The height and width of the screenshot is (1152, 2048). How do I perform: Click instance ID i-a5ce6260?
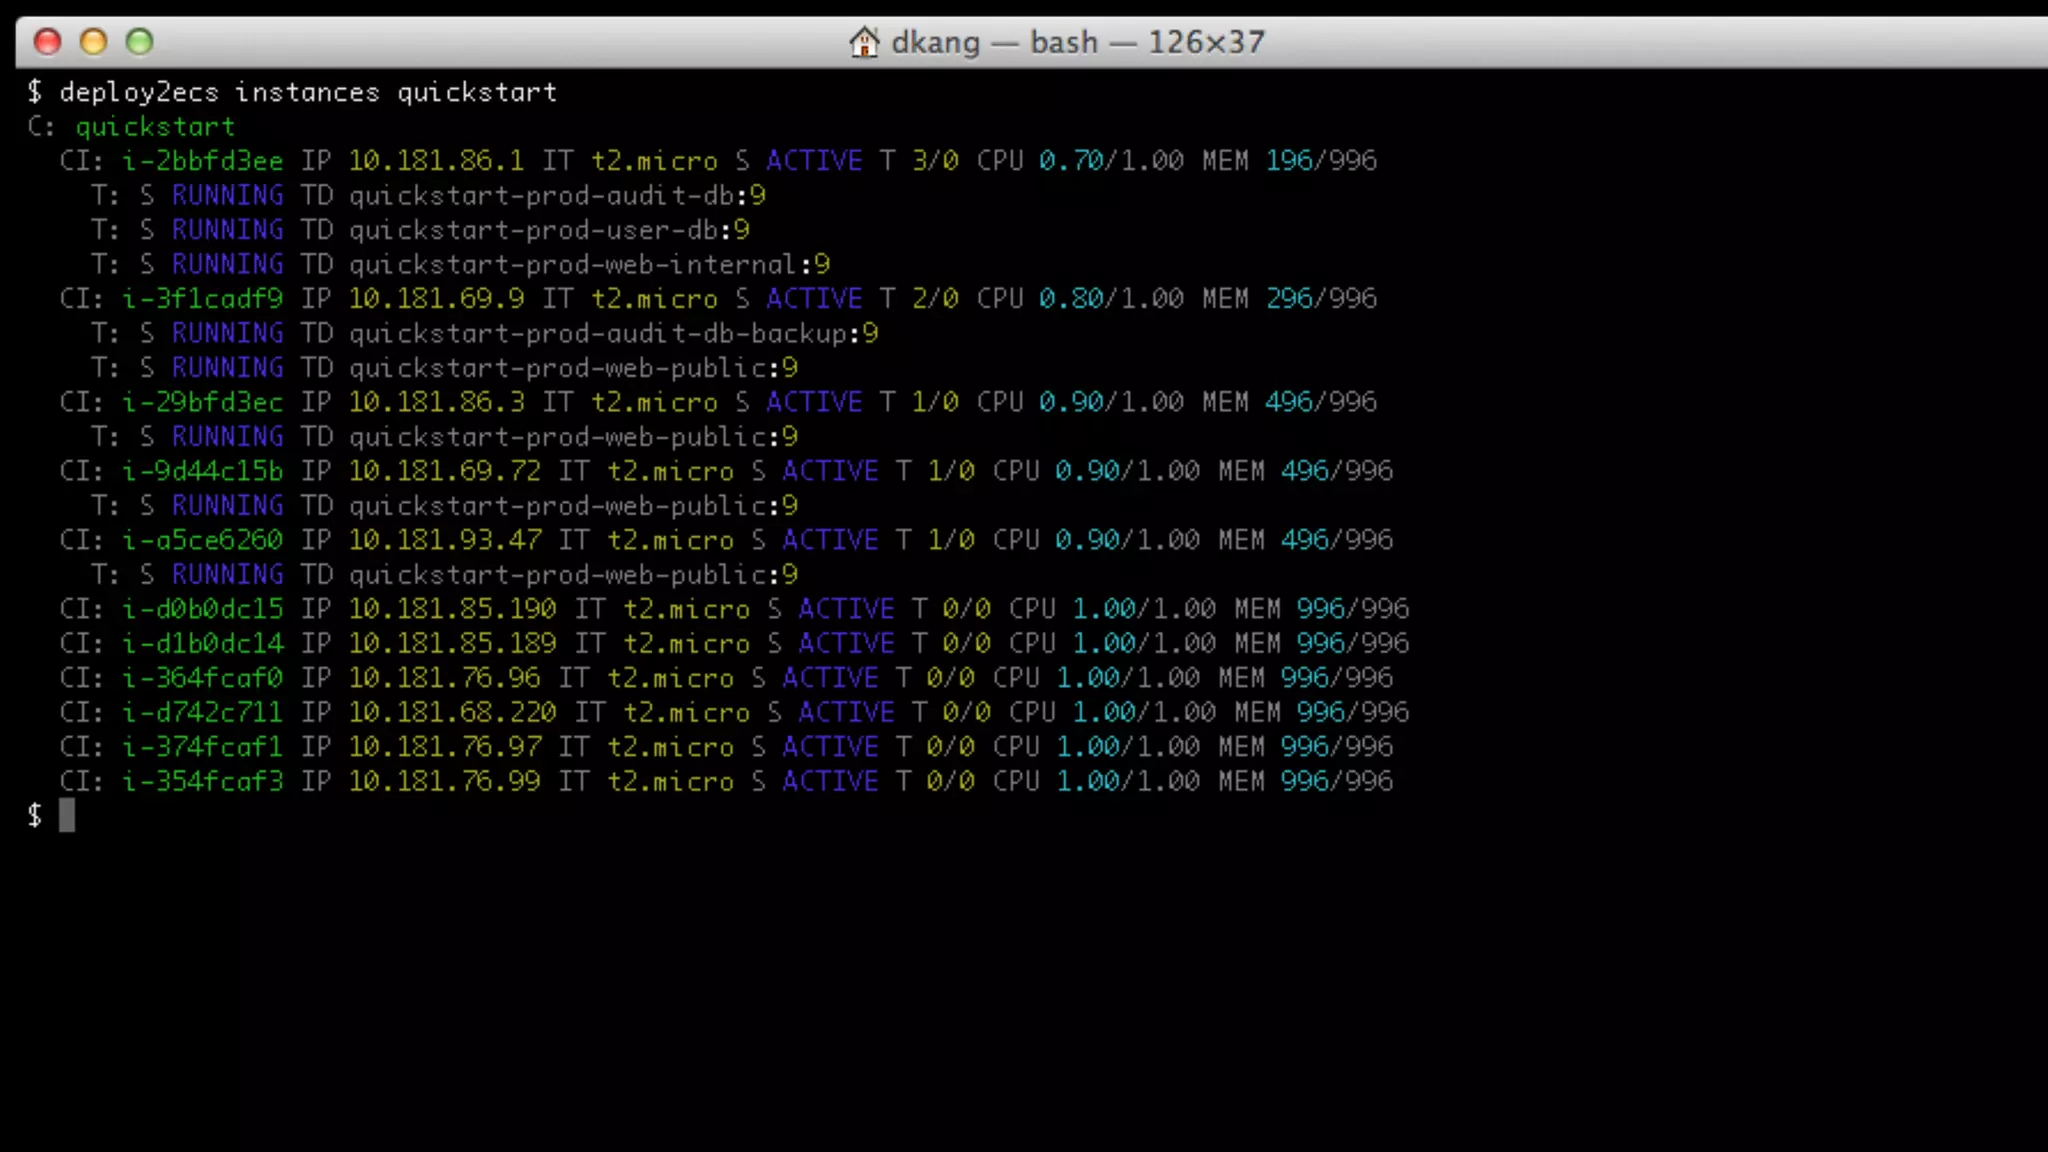tap(202, 540)
